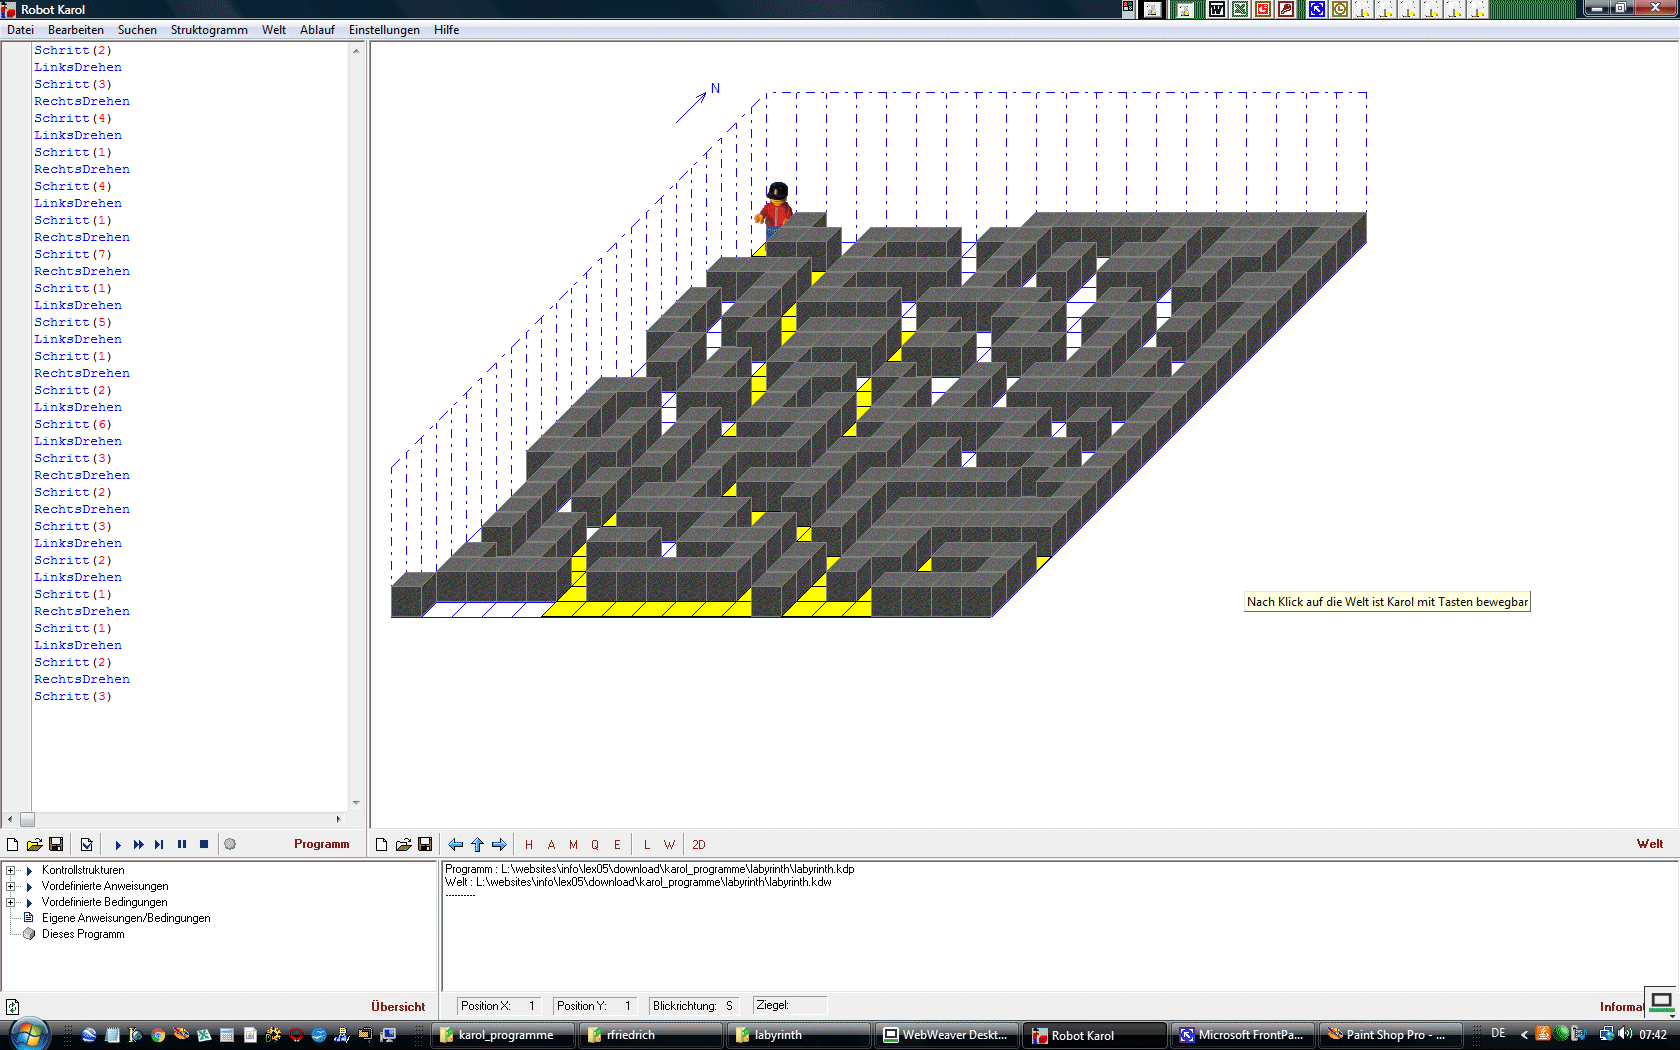
Task: Save the world with the world toolbar disk icon
Action: pyautogui.click(x=425, y=844)
